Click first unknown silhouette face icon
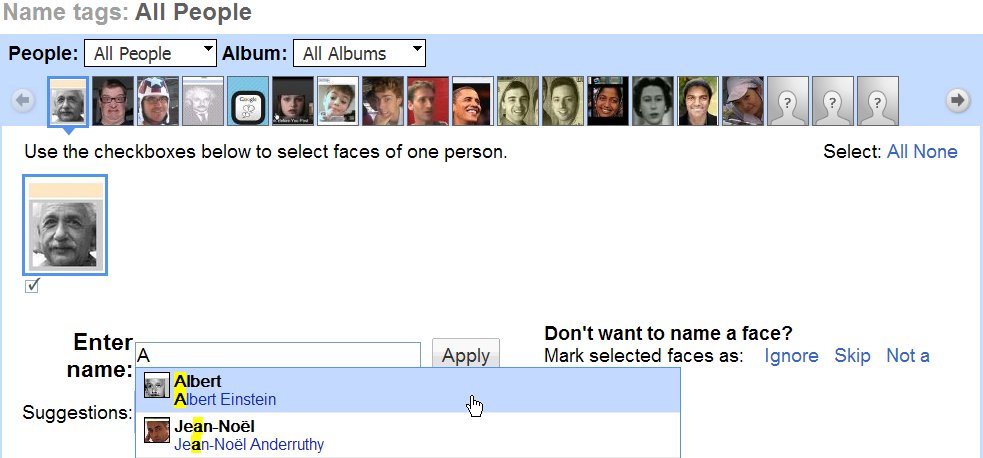The width and height of the screenshot is (983, 458). pos(788,101)
